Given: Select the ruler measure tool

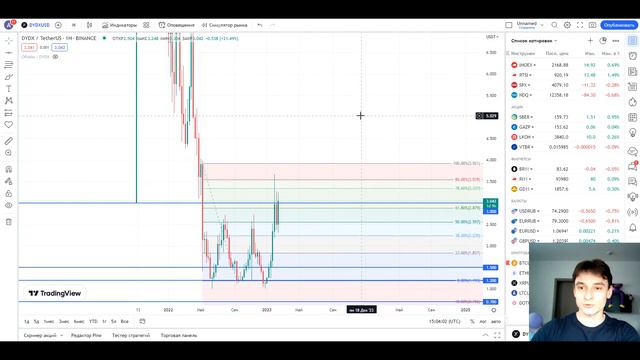Looking at the screenshot, I should (x=9, y=141).
